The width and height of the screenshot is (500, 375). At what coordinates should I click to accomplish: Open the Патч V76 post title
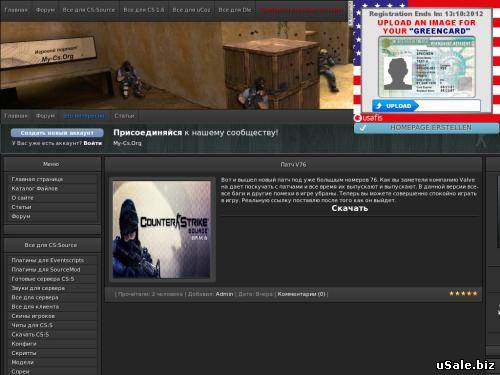(293, 165)
